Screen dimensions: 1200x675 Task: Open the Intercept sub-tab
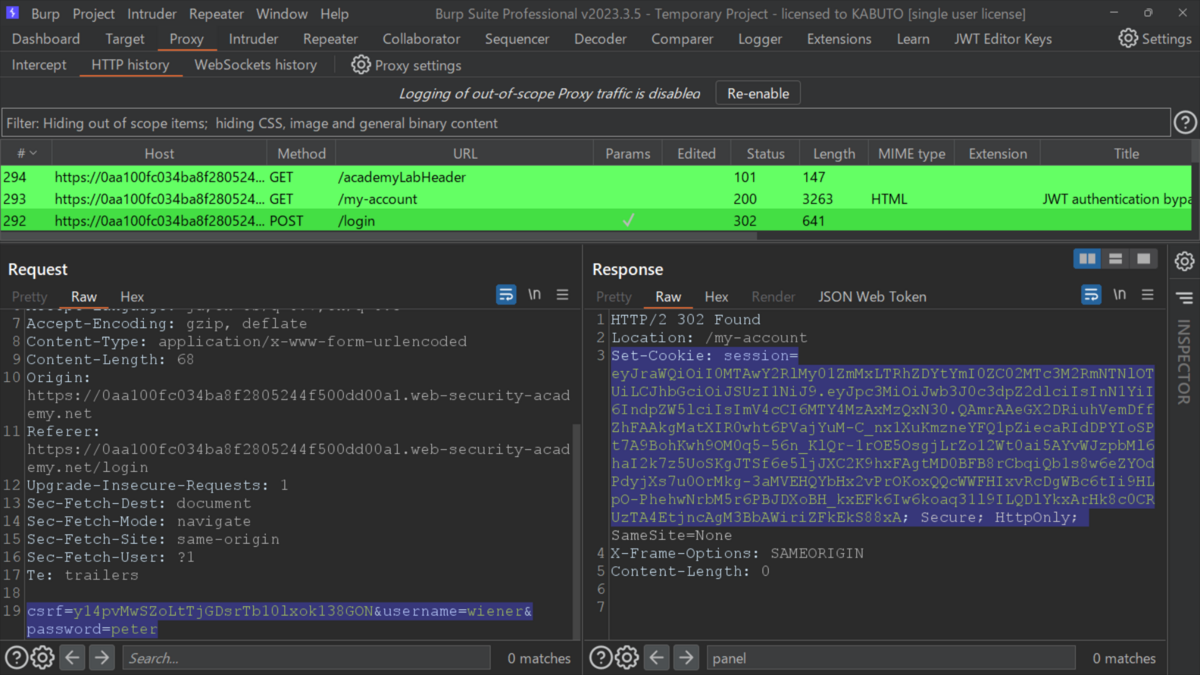pyautogui.click(x=39, y=65)
